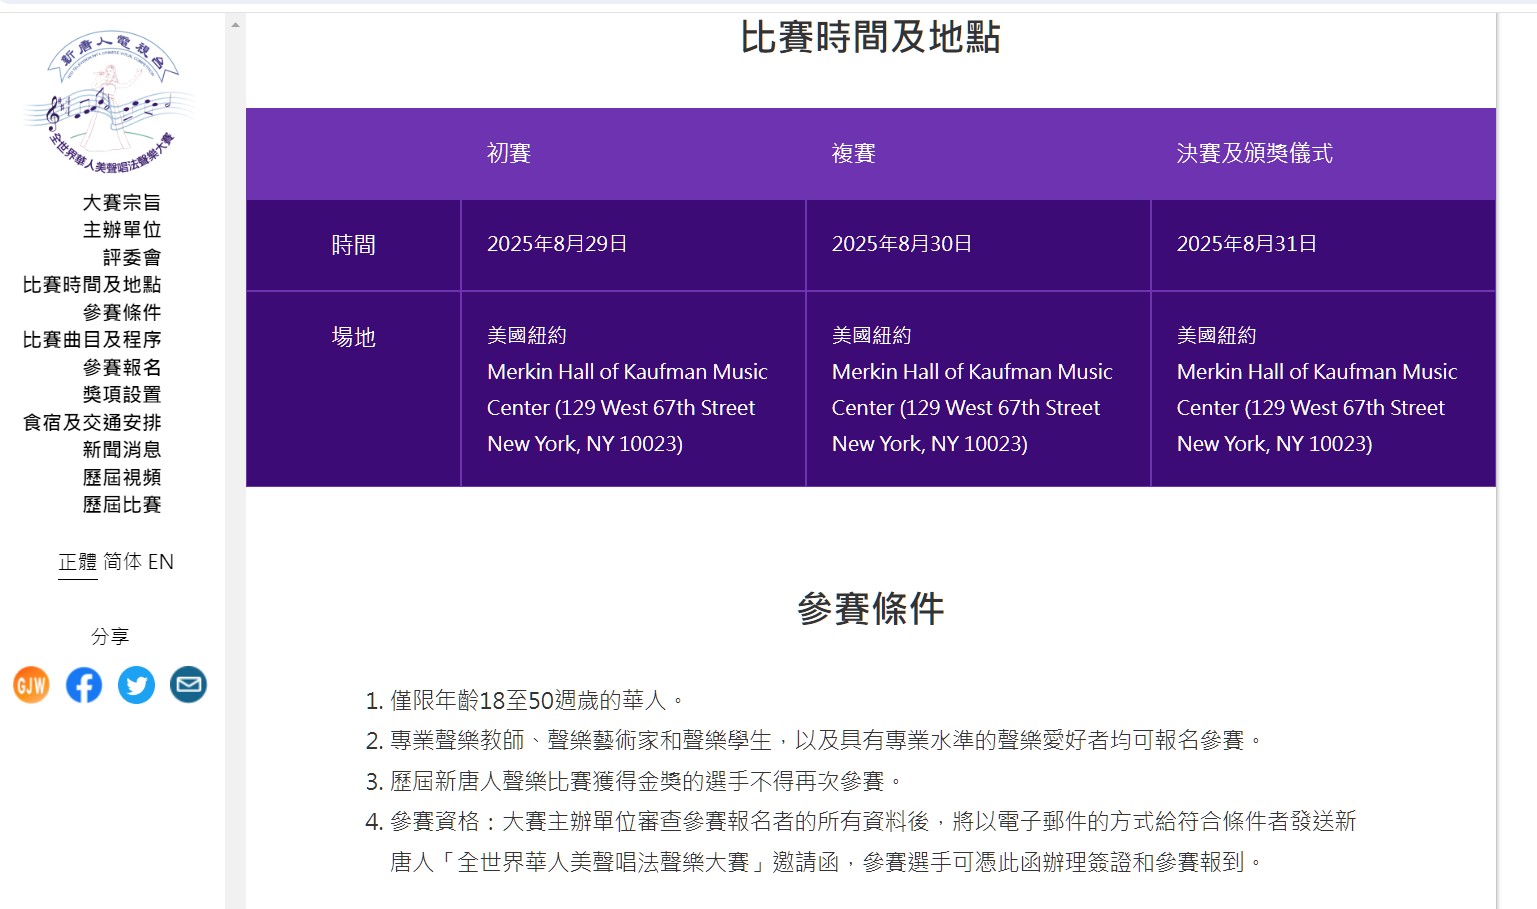View 食宿及交通安排 section
The height and width of the screenshot is (909, 1537).
91,423
